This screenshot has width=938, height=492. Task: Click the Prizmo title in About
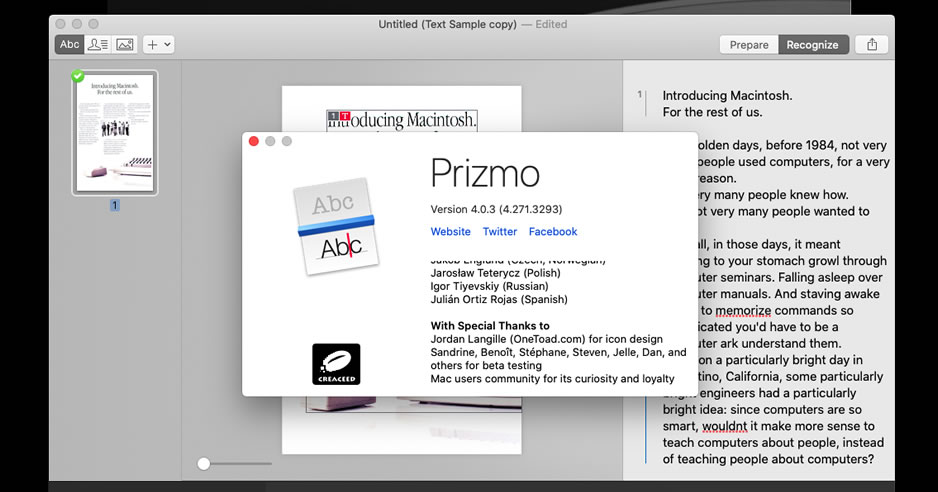point(485,174)
